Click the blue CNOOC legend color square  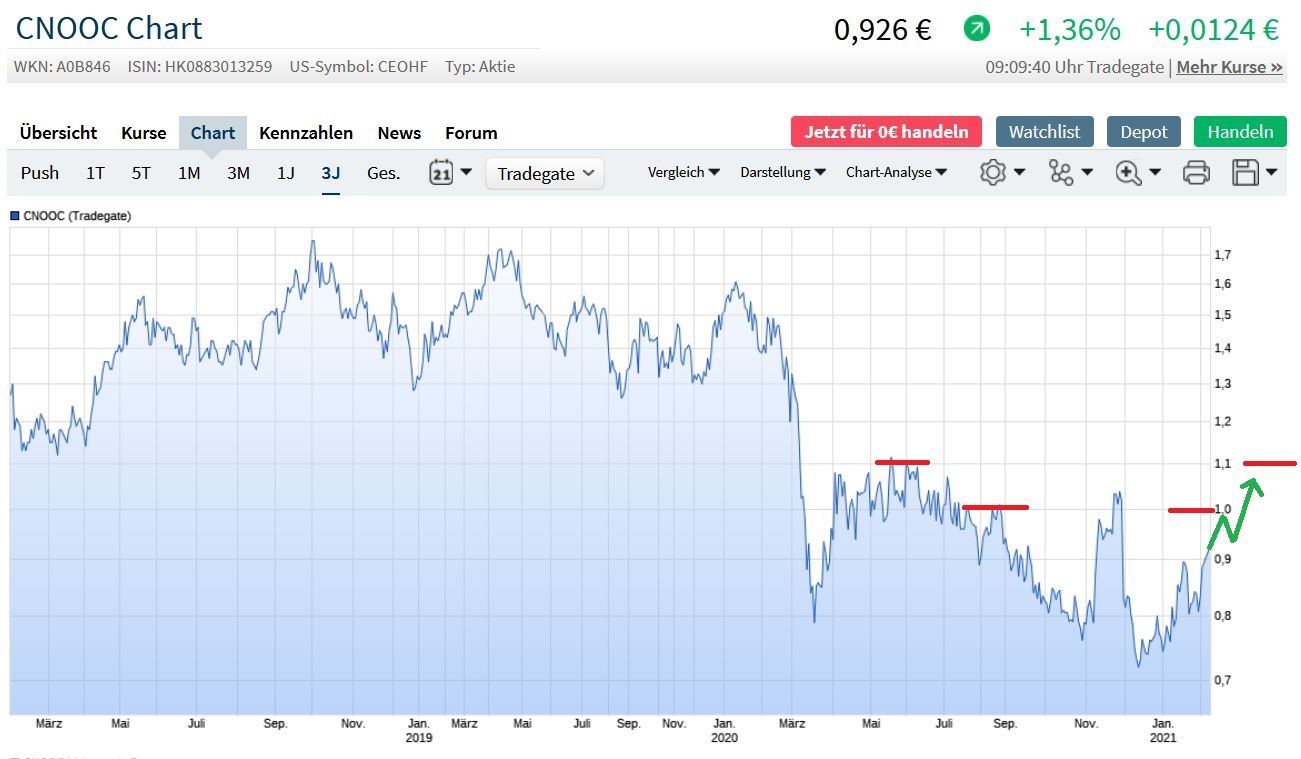[14, 216]
